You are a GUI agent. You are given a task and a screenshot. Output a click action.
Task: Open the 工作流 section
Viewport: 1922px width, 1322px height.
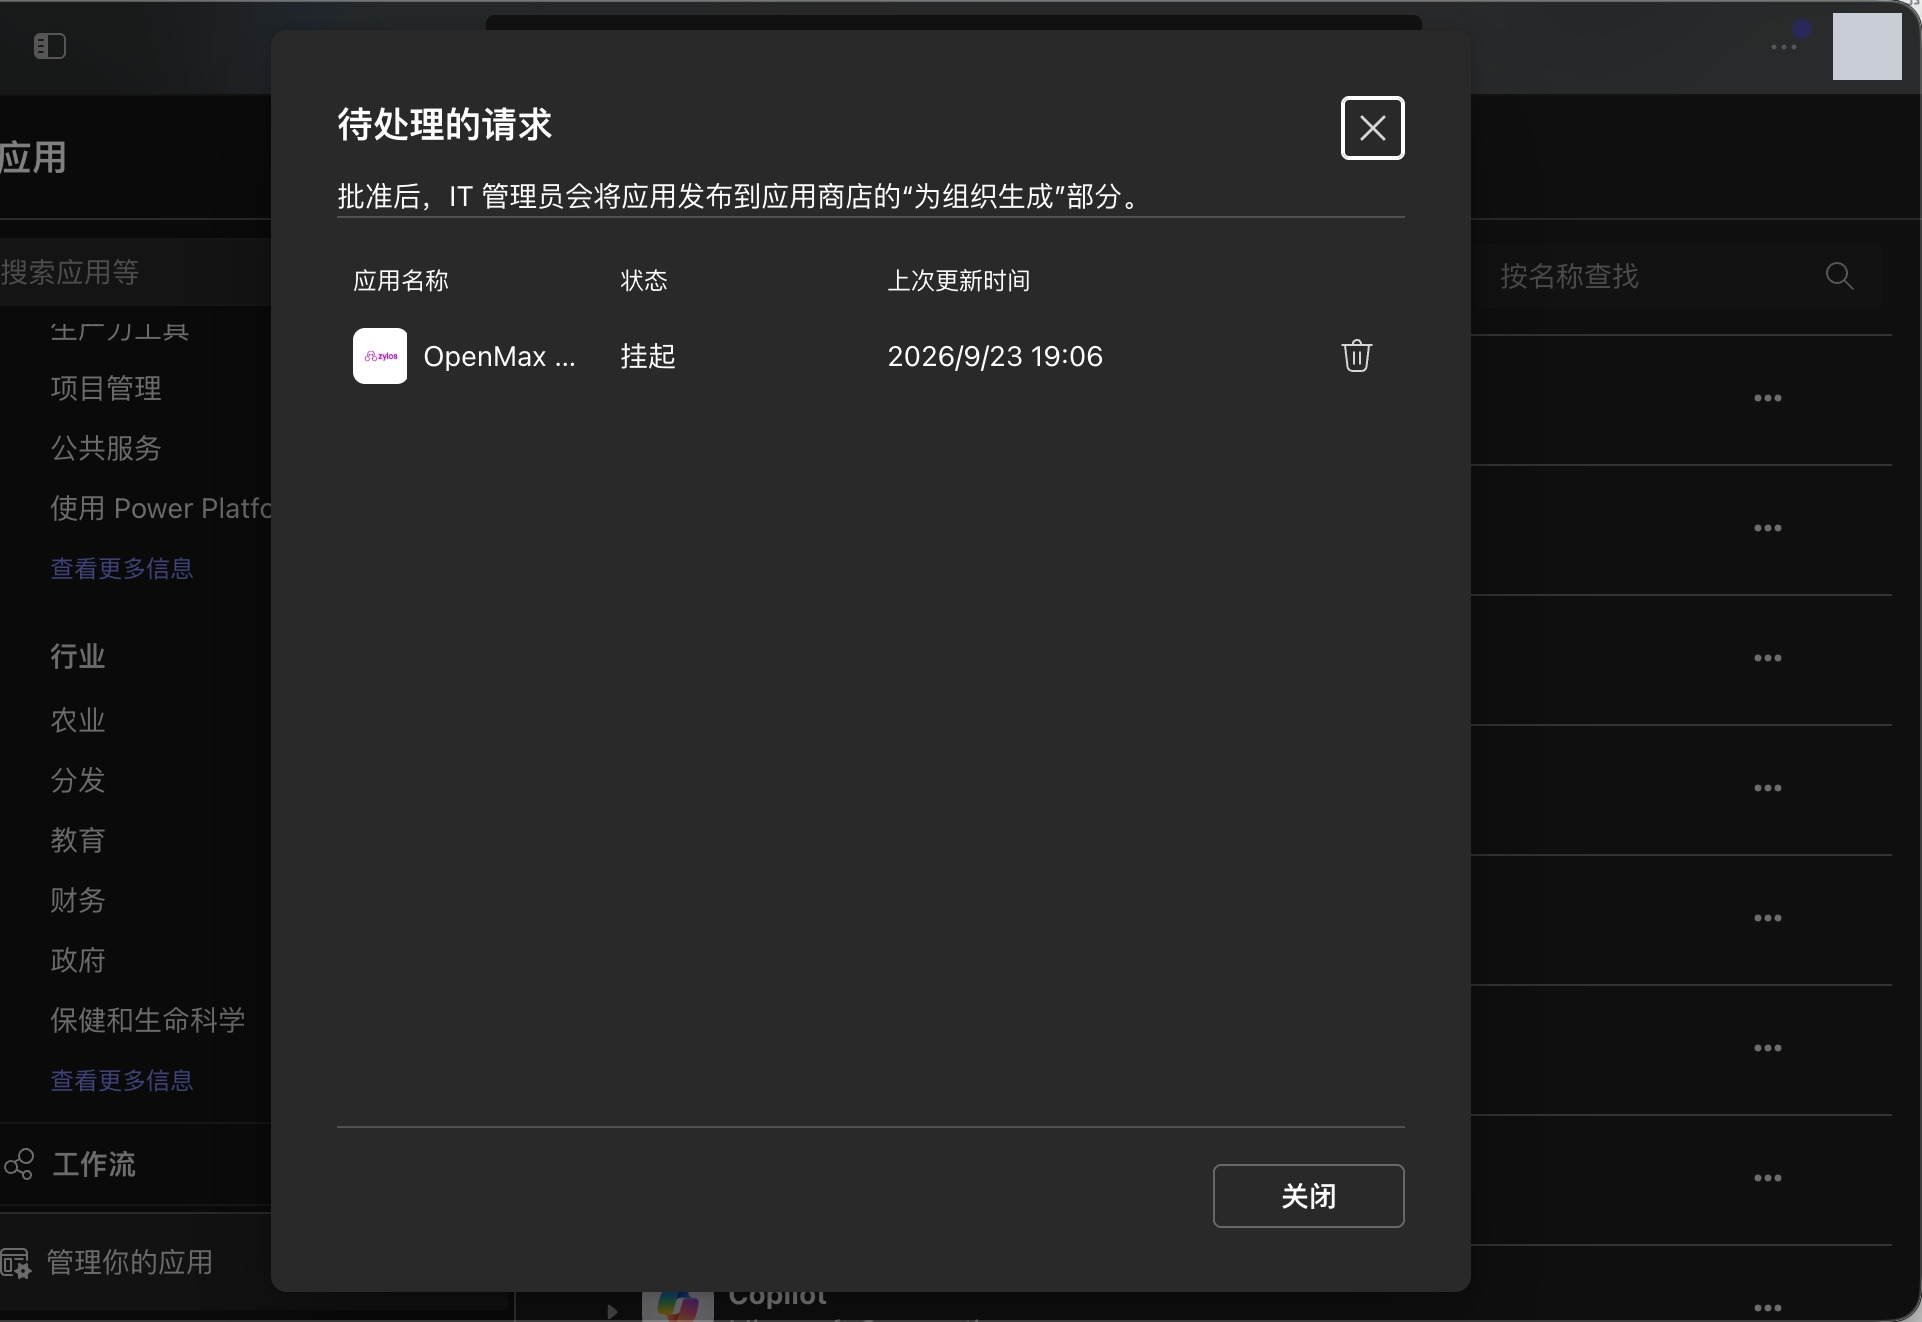tap(94, 1164)
